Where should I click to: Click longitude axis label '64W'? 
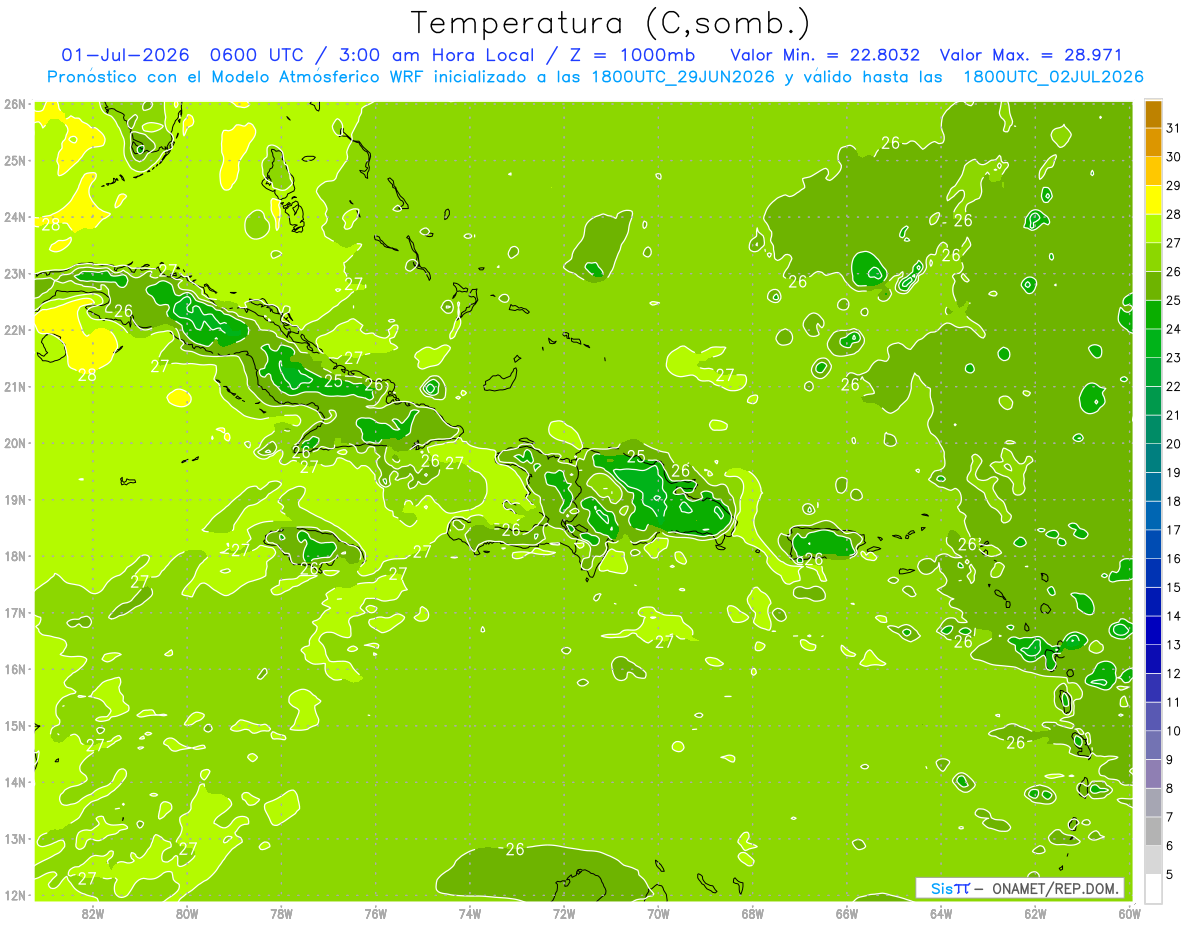tap(941, 912)
